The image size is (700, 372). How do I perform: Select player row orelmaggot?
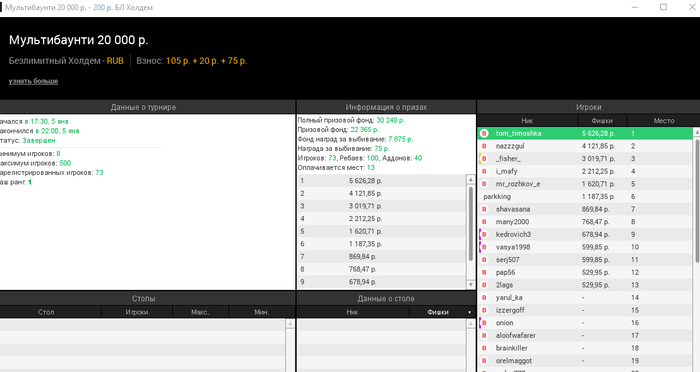point(585,361)
